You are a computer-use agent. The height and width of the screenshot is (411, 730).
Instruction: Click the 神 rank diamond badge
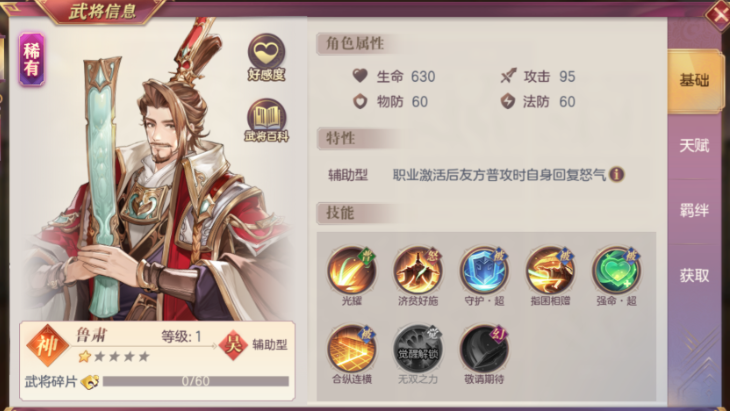coord(47,346)
